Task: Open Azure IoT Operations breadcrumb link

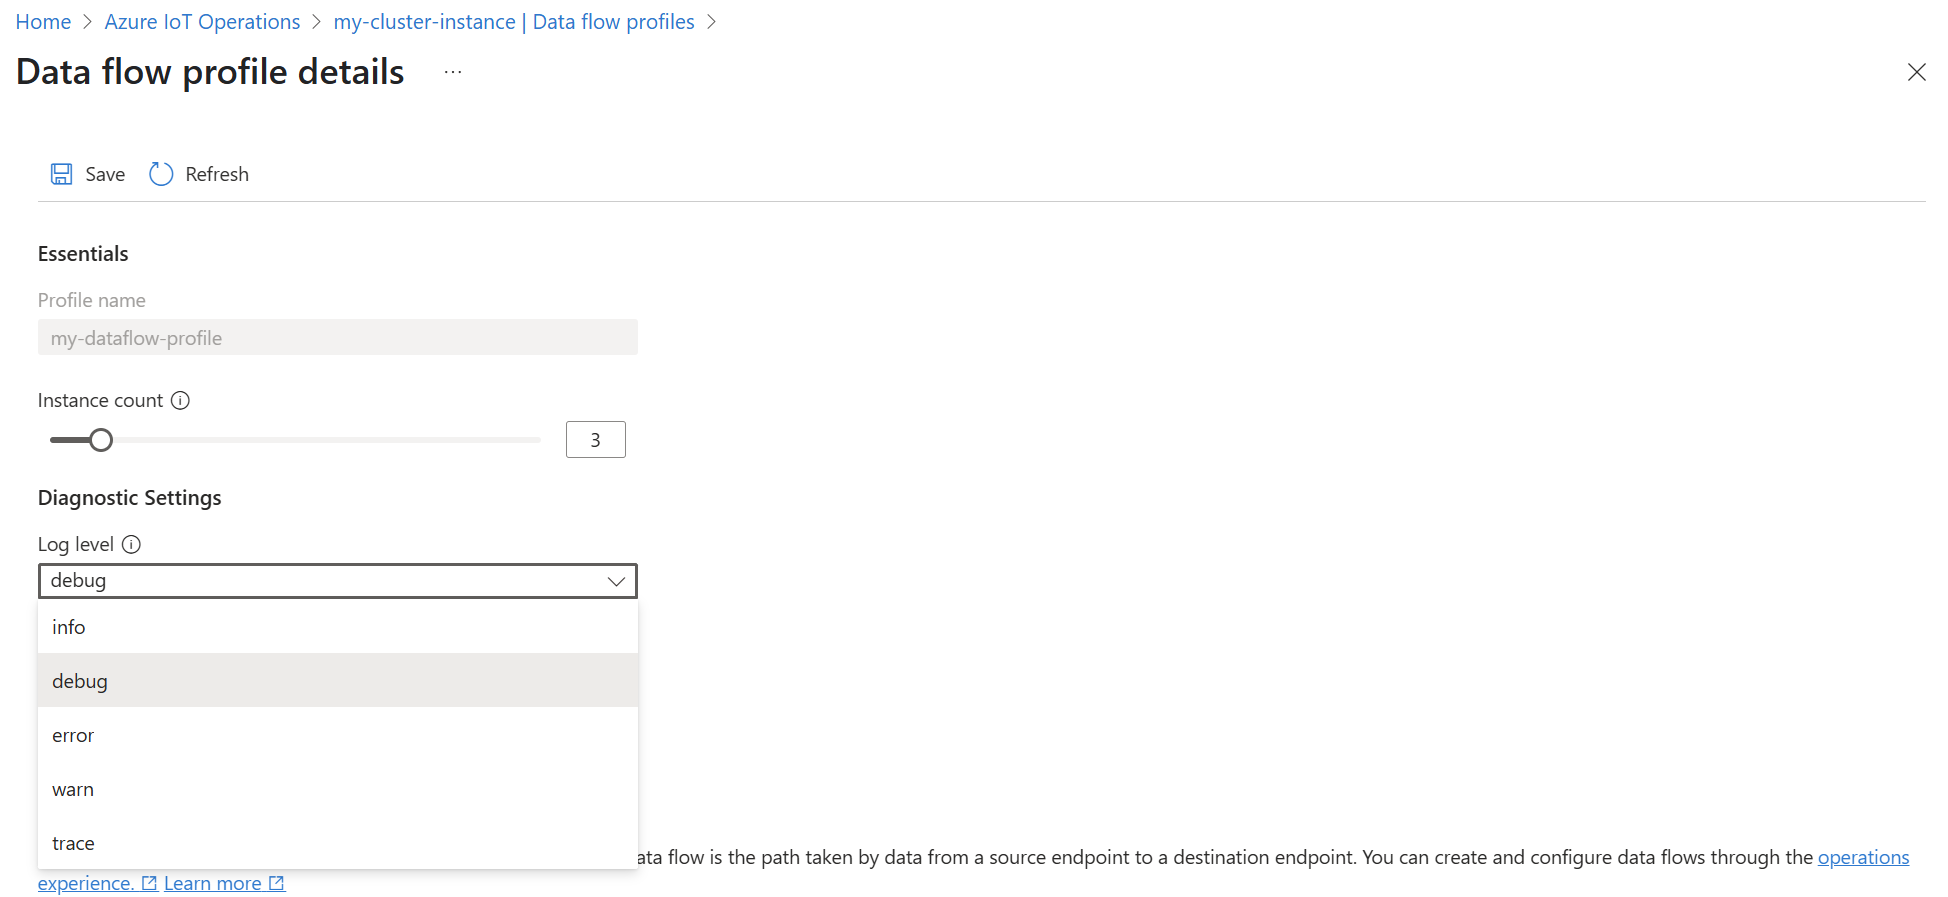Action: pos(202,22)
